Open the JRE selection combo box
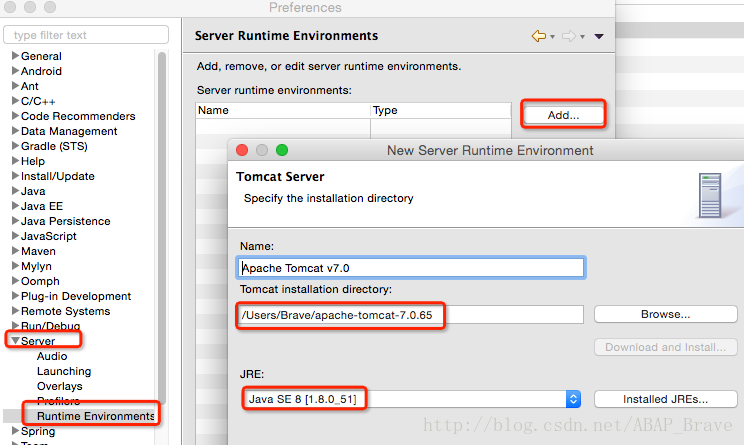744x445 pixels. [412, 399]
